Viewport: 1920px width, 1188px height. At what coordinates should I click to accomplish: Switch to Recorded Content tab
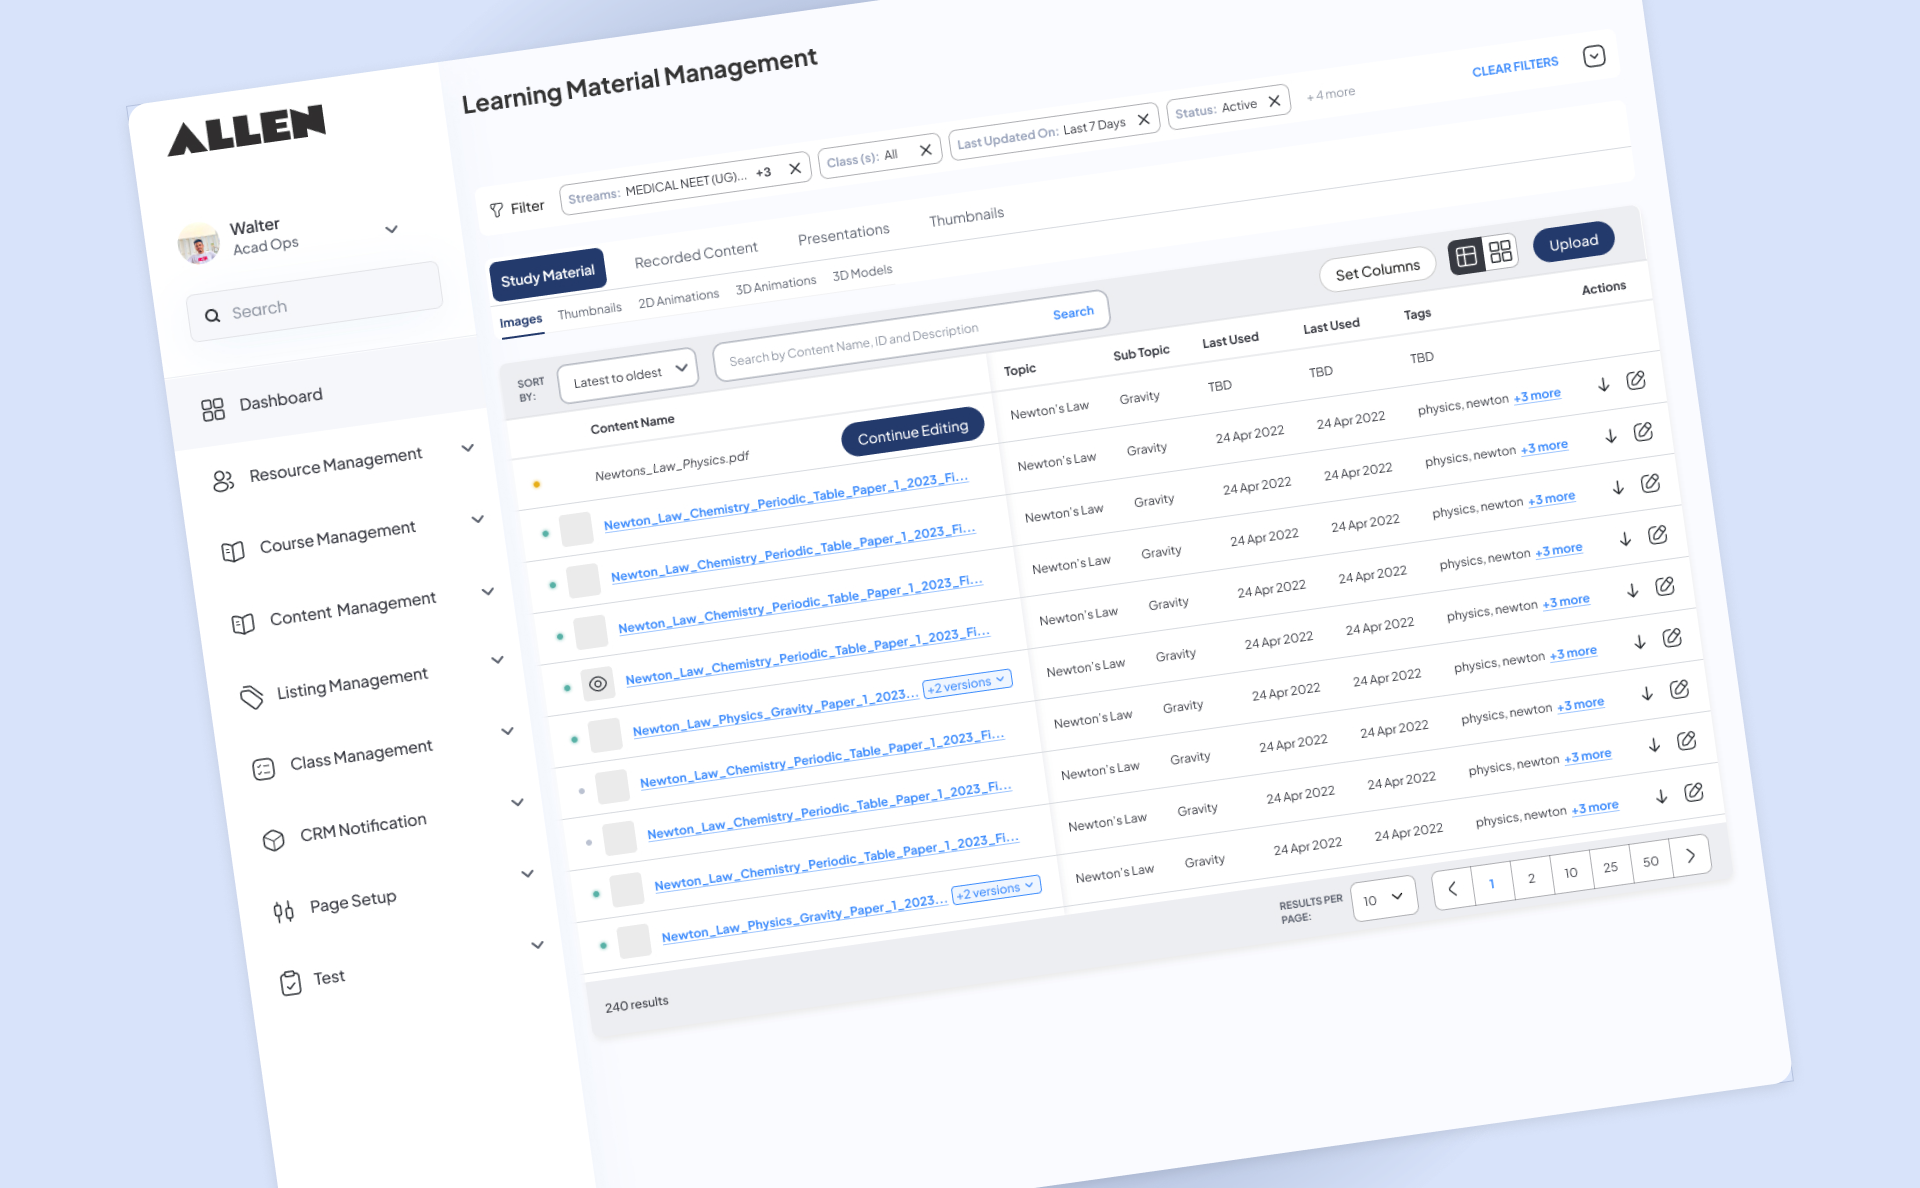coord(695,255)
